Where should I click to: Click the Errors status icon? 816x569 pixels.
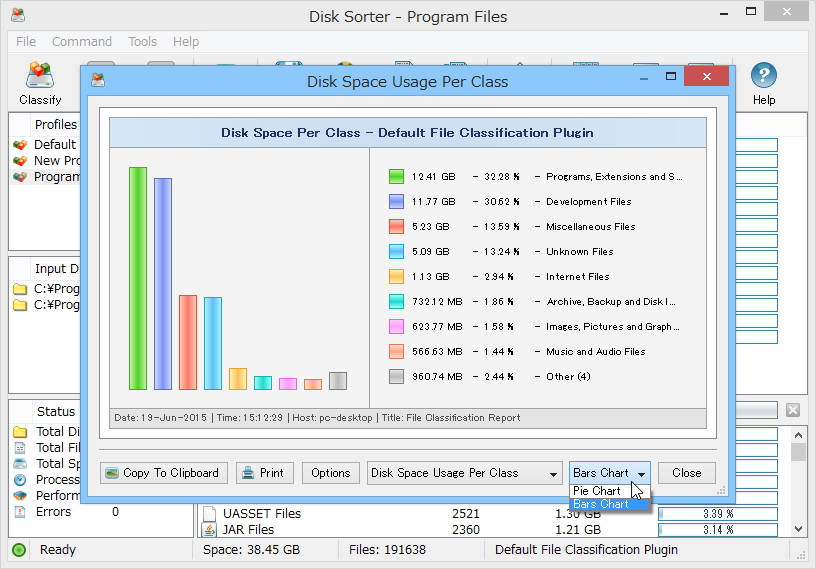pyautogui.click(x=20, y=512)
